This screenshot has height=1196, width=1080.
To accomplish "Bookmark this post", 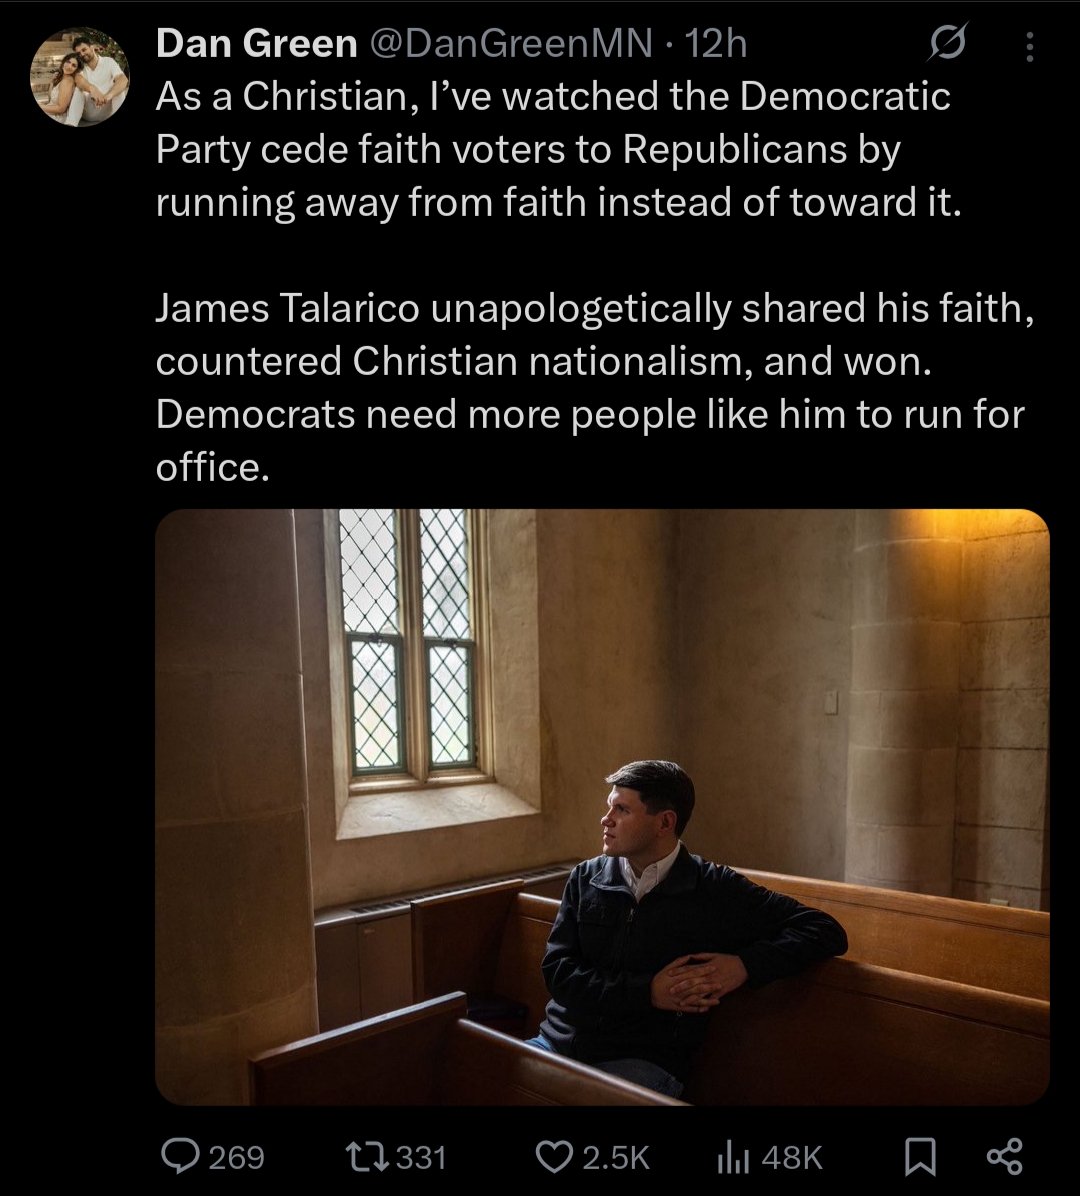I will [920, 1156].
